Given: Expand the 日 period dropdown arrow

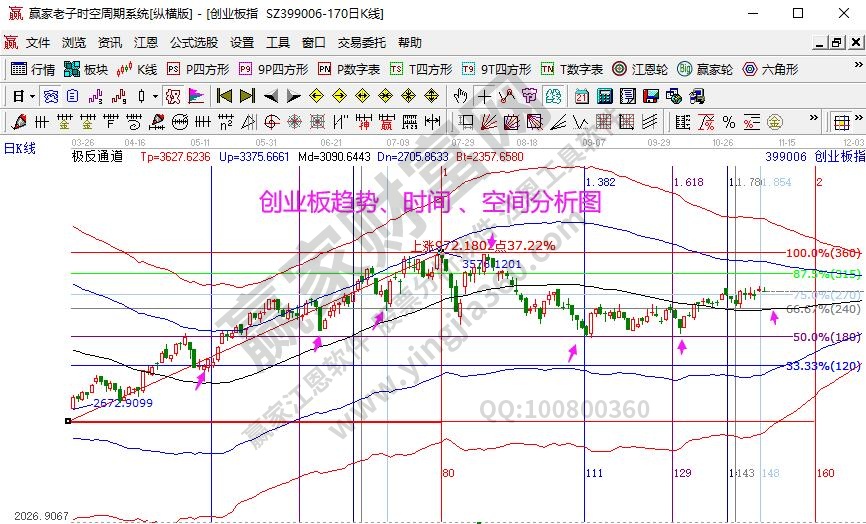Looking at the screenshot, I should [32, 97].
